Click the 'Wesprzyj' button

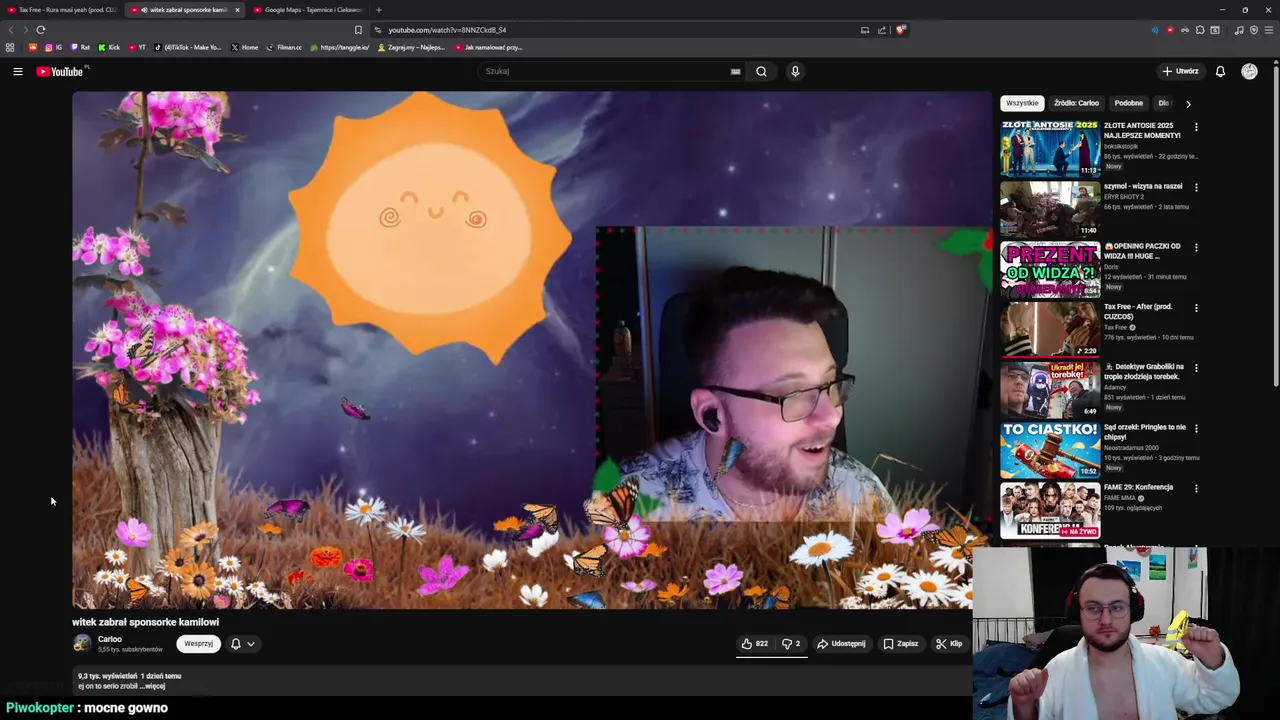point(198,644)
